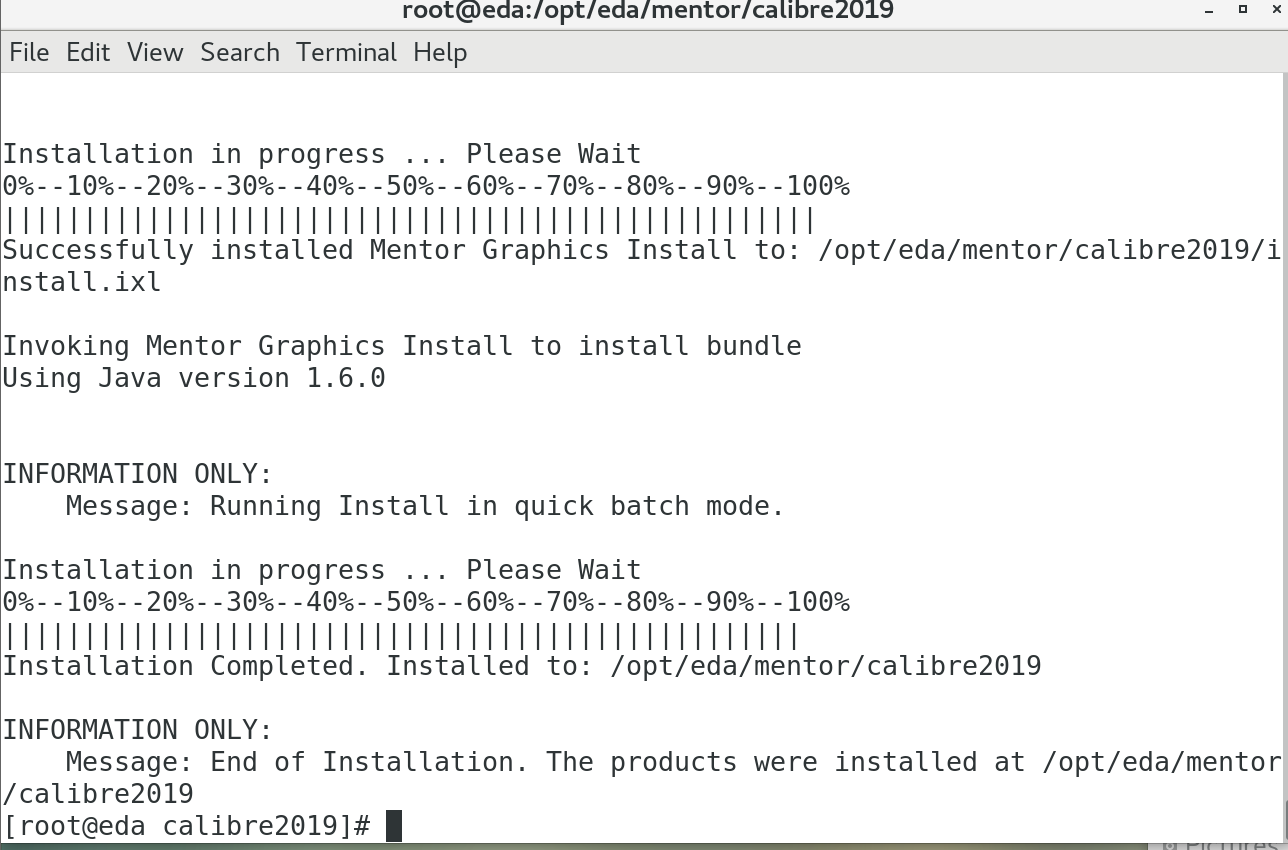The width and height of the screenshot is (1288, 850).
Task: Open the Edit menu
Action: point(88,52)
